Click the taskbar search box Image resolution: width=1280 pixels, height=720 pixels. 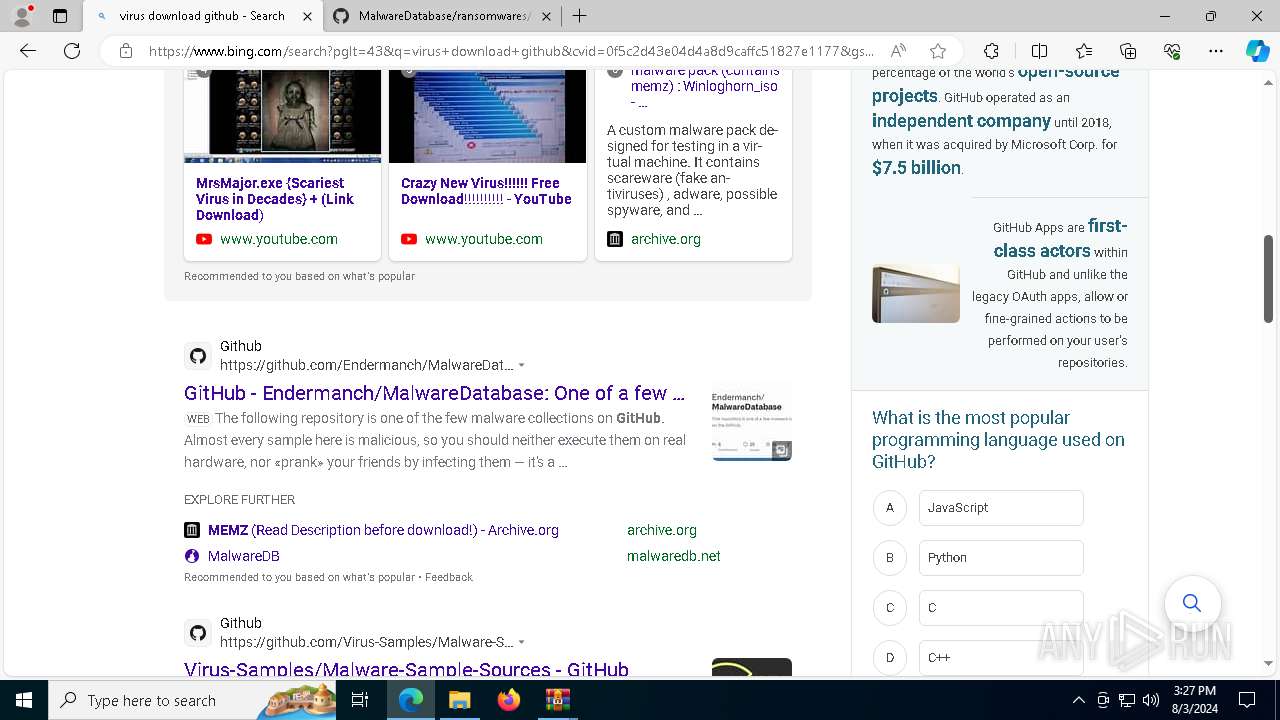click(x=193, y=700)
